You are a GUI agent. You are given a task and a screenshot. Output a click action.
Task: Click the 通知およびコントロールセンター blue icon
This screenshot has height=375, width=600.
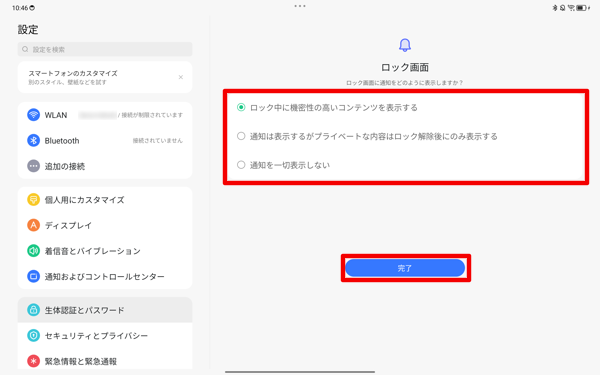point(33,276)
